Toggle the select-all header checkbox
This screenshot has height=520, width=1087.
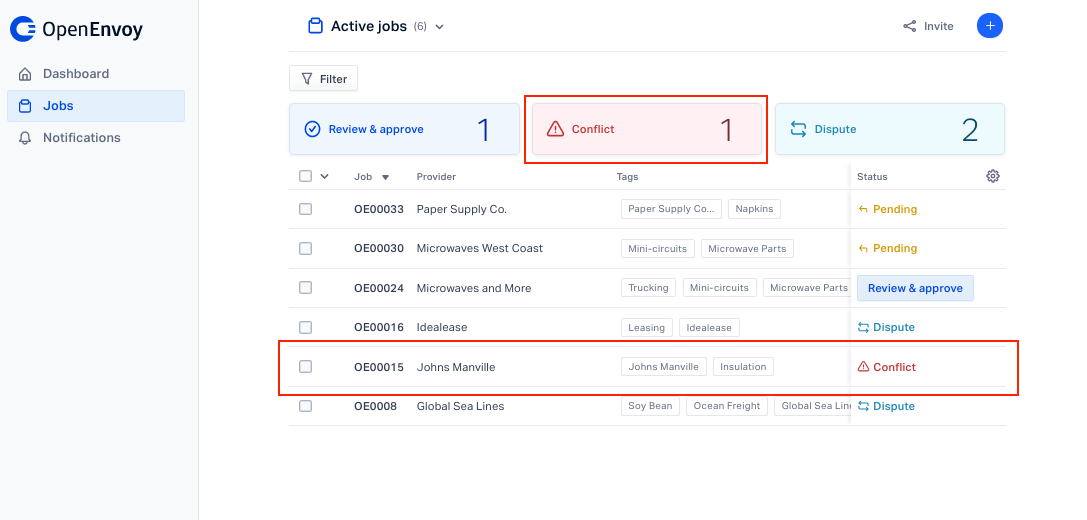tap(305, 176)
